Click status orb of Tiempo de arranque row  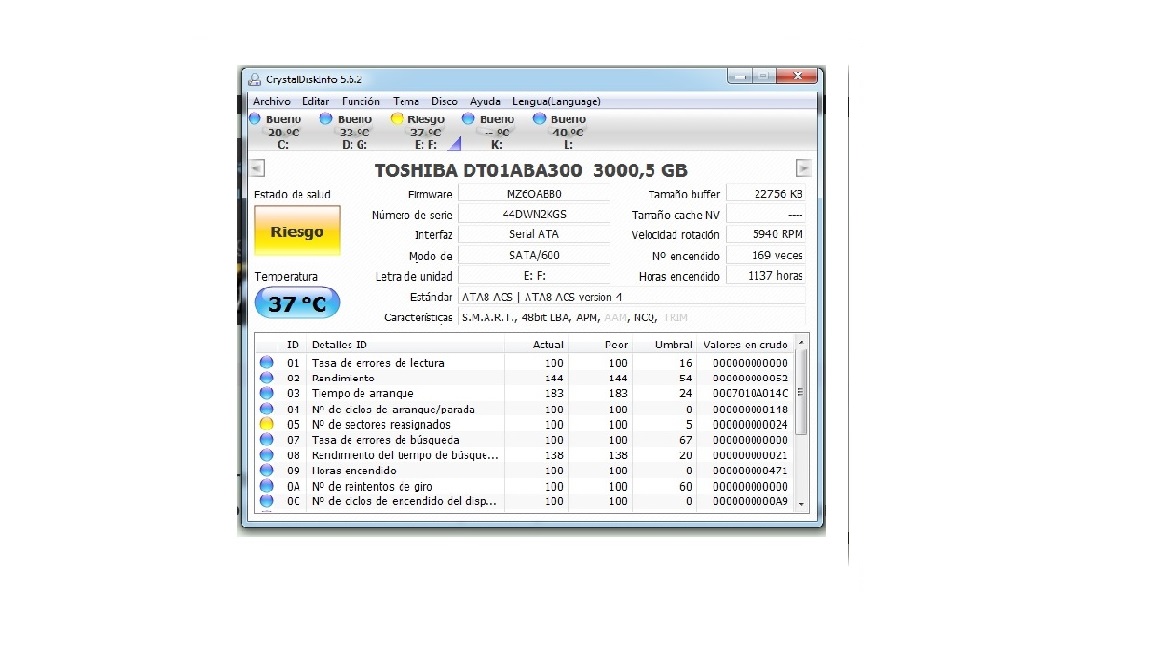click(267, 393)
